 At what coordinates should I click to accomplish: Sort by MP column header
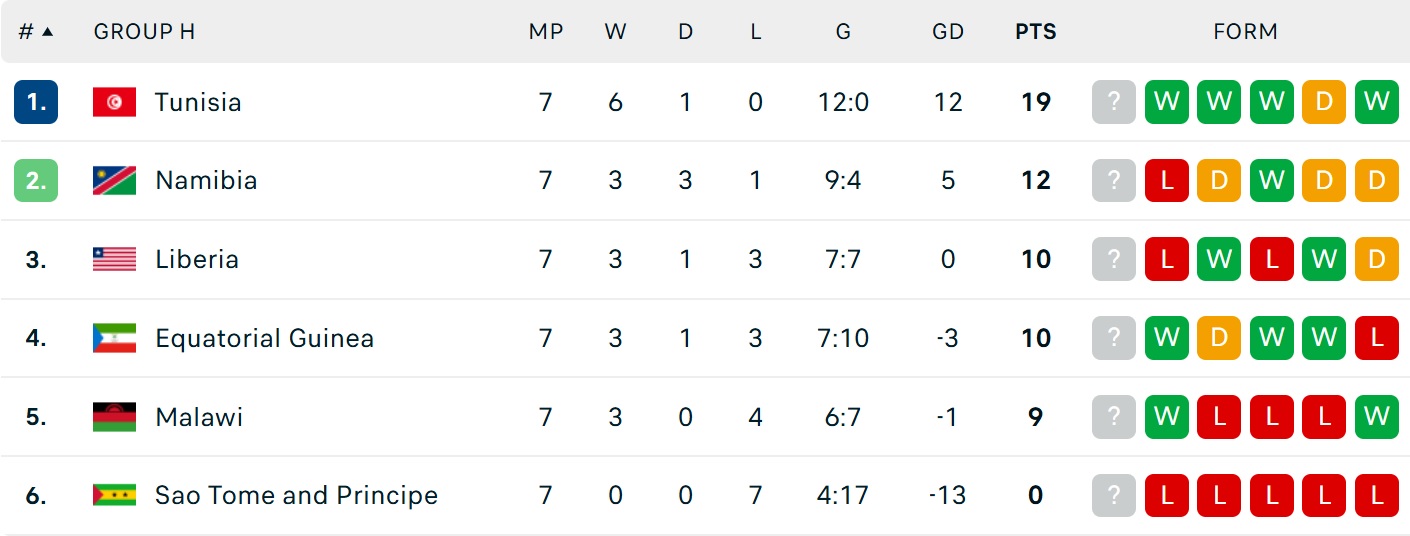pos(546,32)
